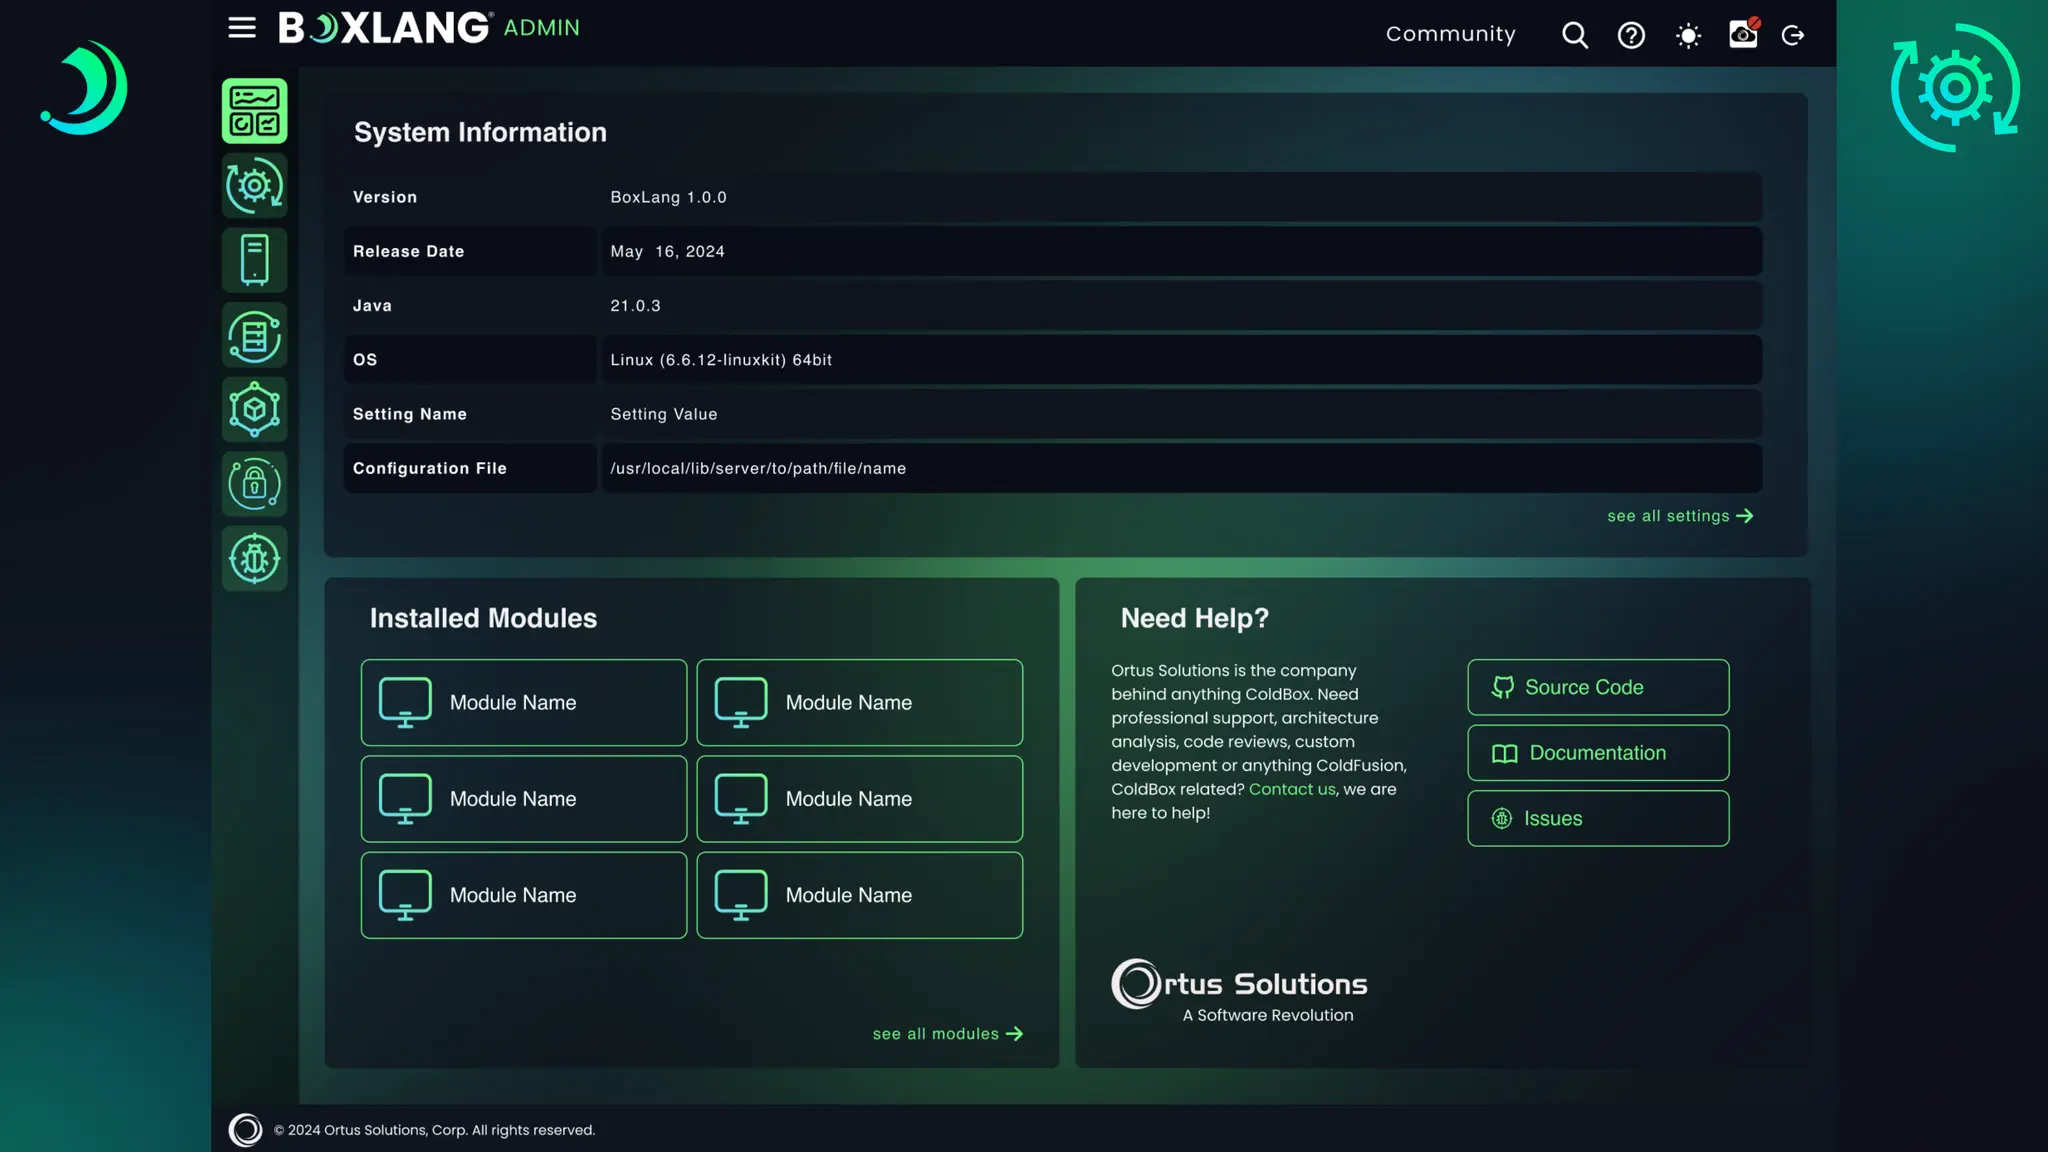Click the Source Code button
The width and height of the screenshot is (2048, 1152).
pyautogui.click(x=1597, y=687)
